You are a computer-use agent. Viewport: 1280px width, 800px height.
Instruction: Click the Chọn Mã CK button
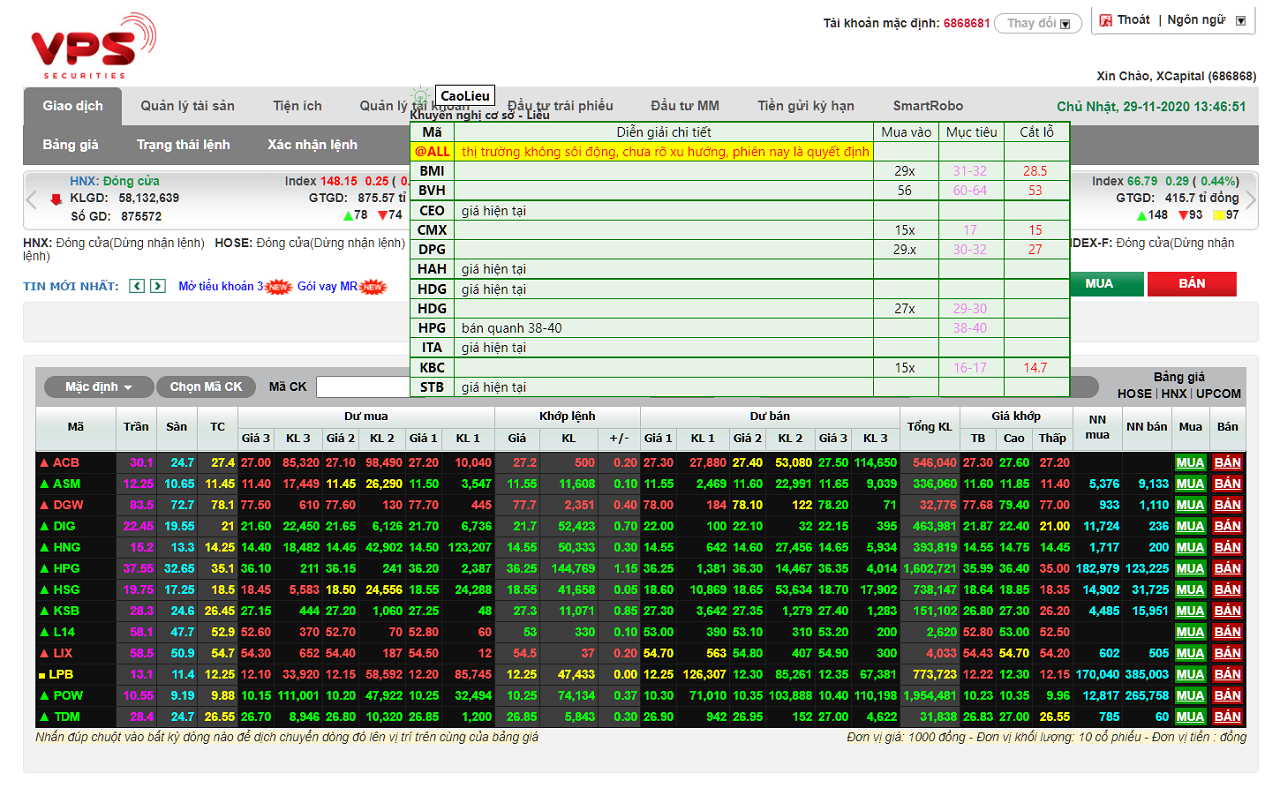[x=206, y=387]
